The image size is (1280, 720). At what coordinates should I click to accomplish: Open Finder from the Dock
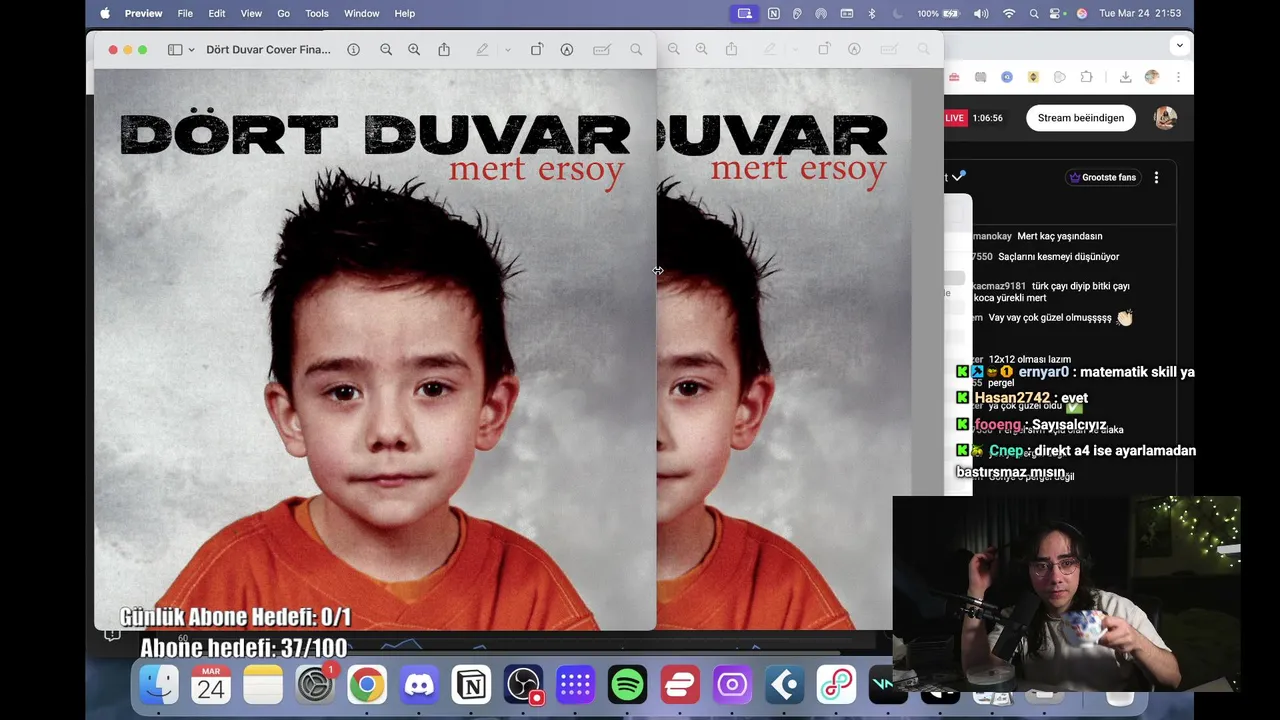click(x=159, y=685)
